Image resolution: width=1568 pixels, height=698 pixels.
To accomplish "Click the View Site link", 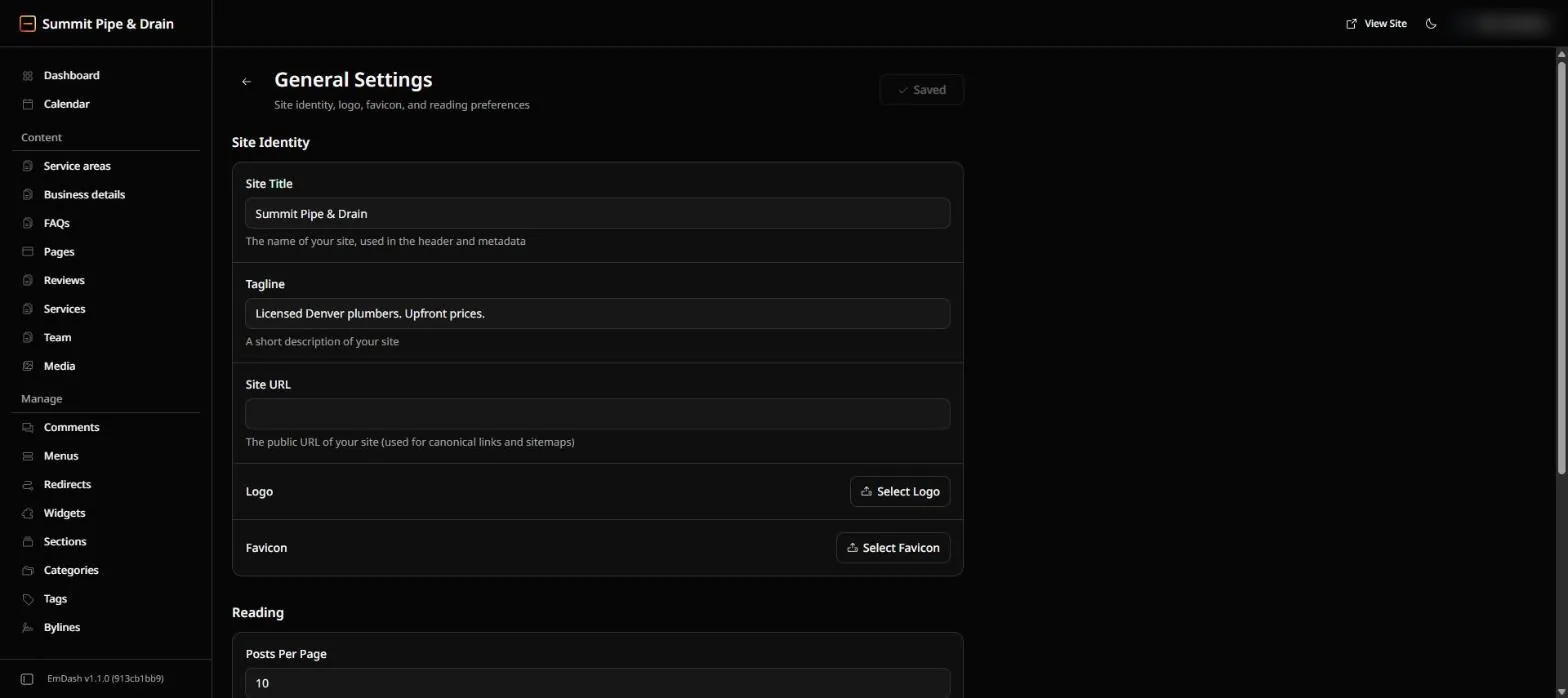I will tap(1376, 24).
